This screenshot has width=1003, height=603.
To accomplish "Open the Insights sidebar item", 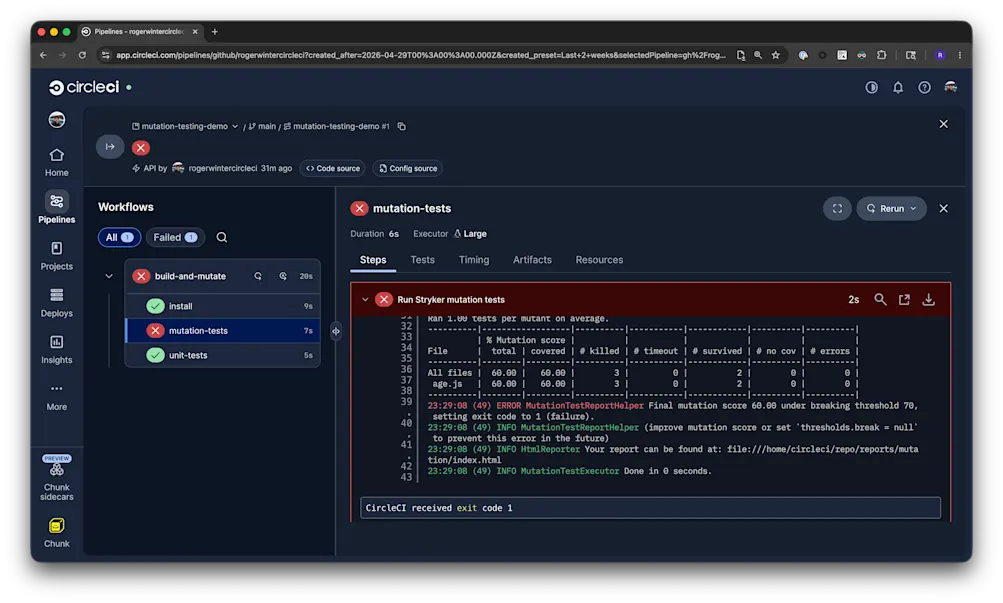I will [x=56, y=350].
